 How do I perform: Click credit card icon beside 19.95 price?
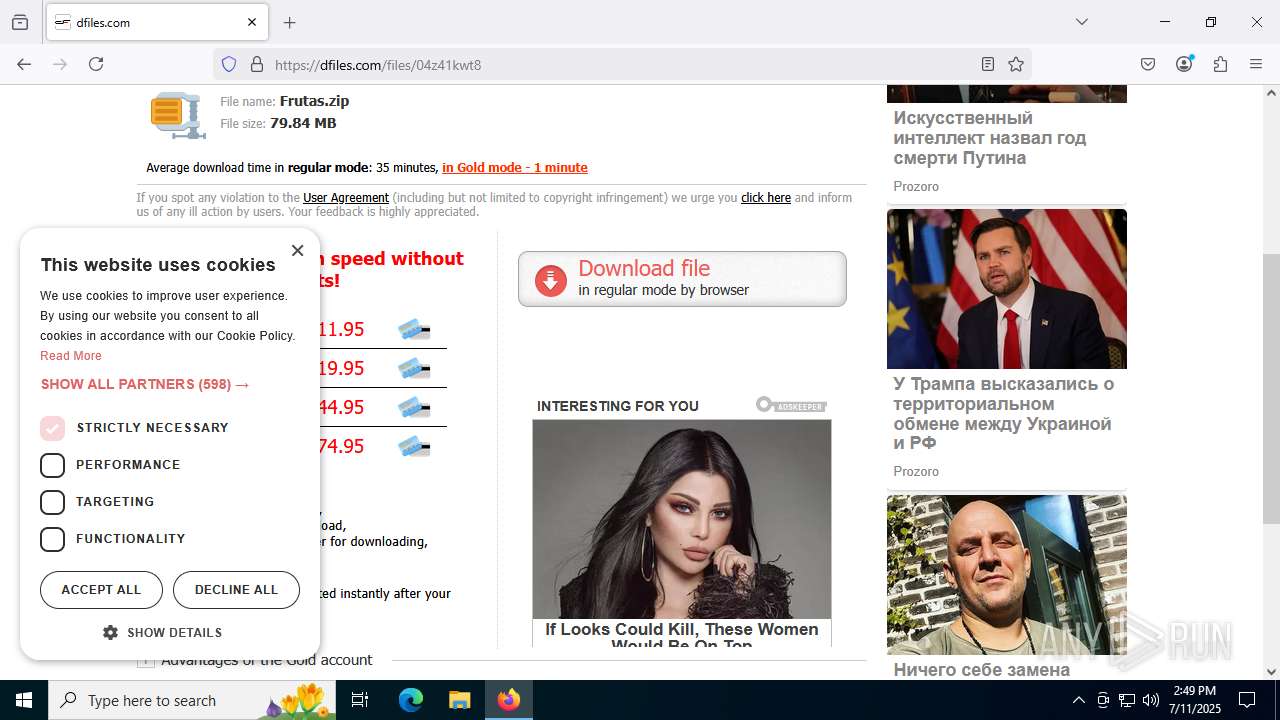click(x=414, y=368)
